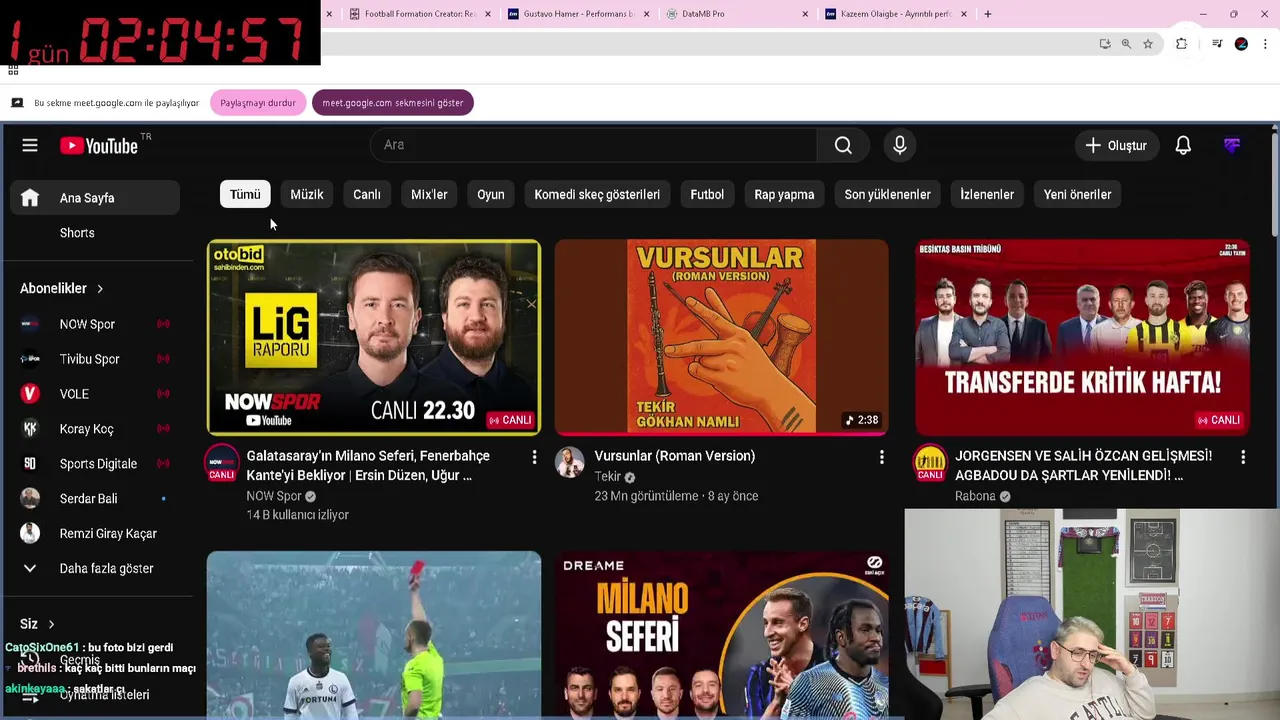Bookmark this page with the star icon
1280x720 pixels.
click(1148, 44)
